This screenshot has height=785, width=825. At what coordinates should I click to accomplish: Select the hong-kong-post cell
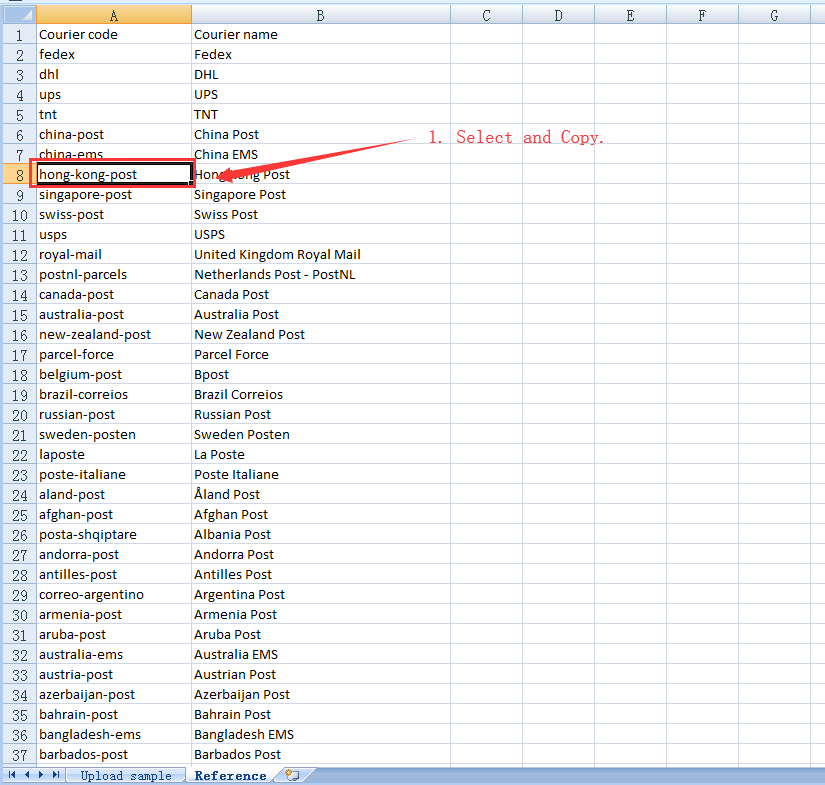[x=113, y=174]
